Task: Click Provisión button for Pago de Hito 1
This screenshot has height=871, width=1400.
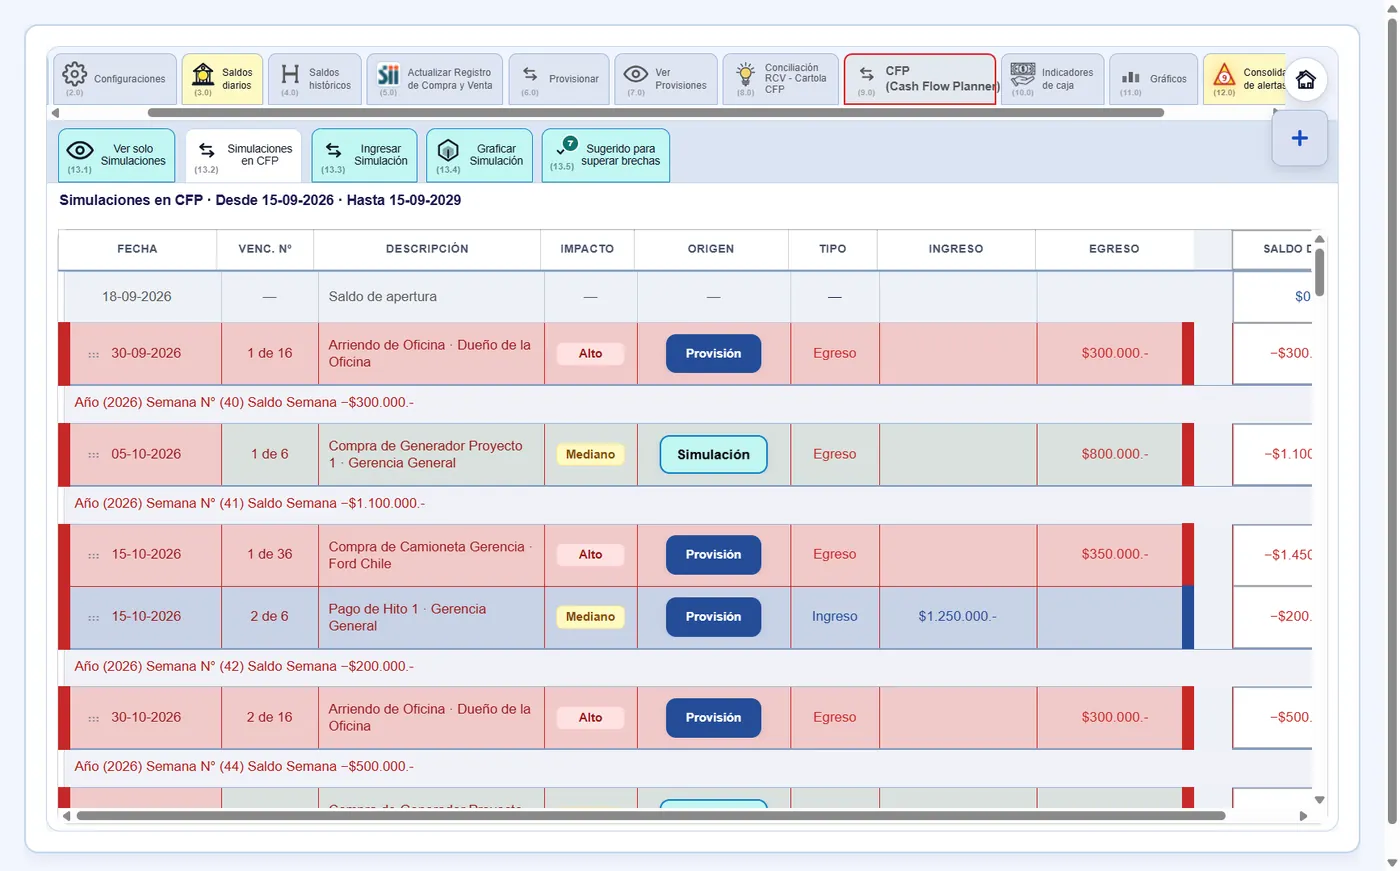Action: [713, 617]
